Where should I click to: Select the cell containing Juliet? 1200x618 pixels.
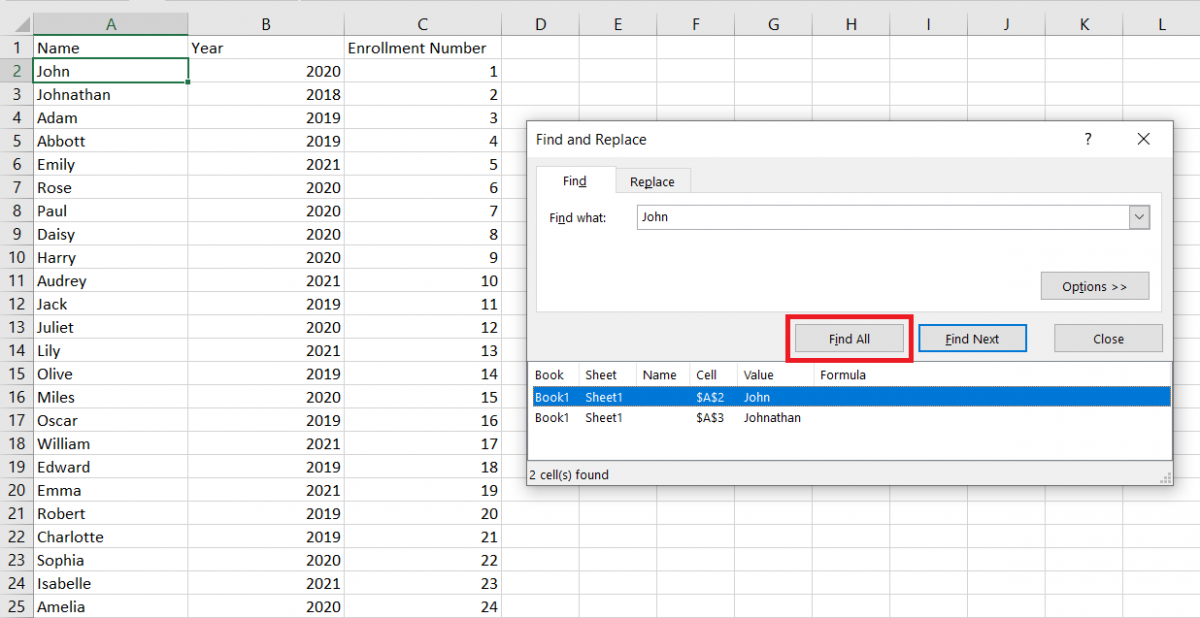(111, 328)
